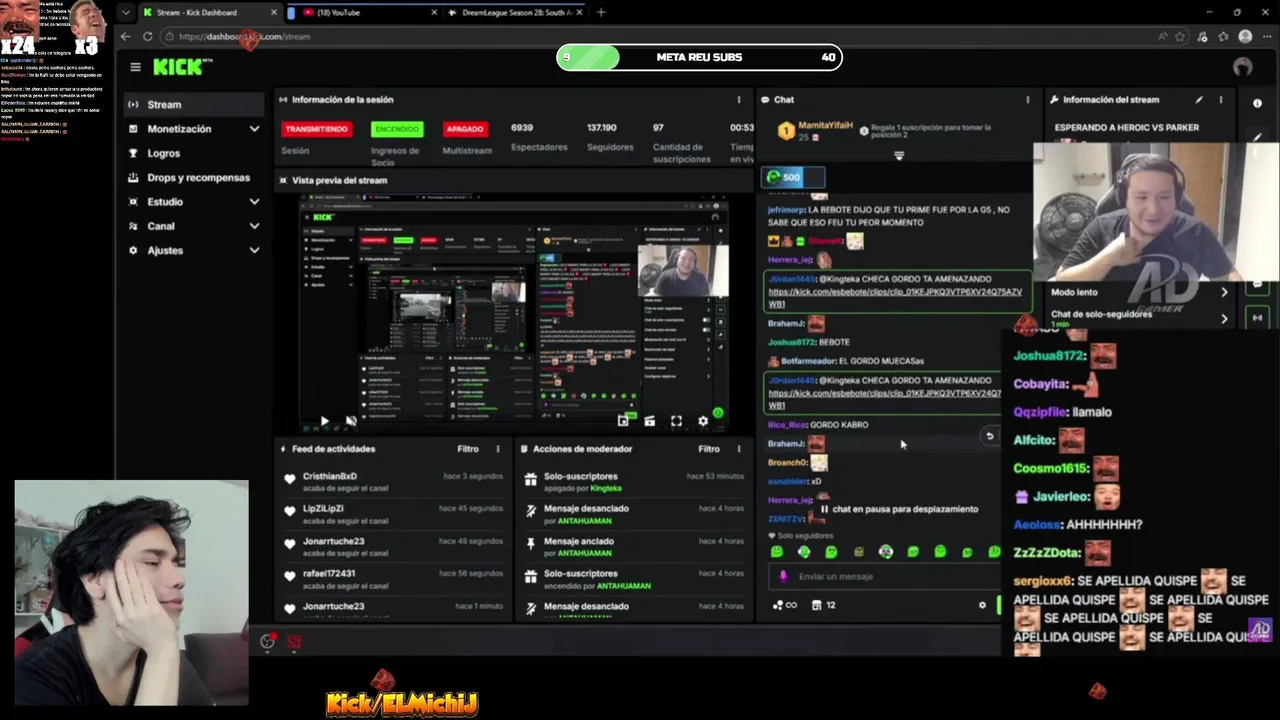Click the undo arrow icon in chat
The image size is (1280, 720).
pos(990,436)
